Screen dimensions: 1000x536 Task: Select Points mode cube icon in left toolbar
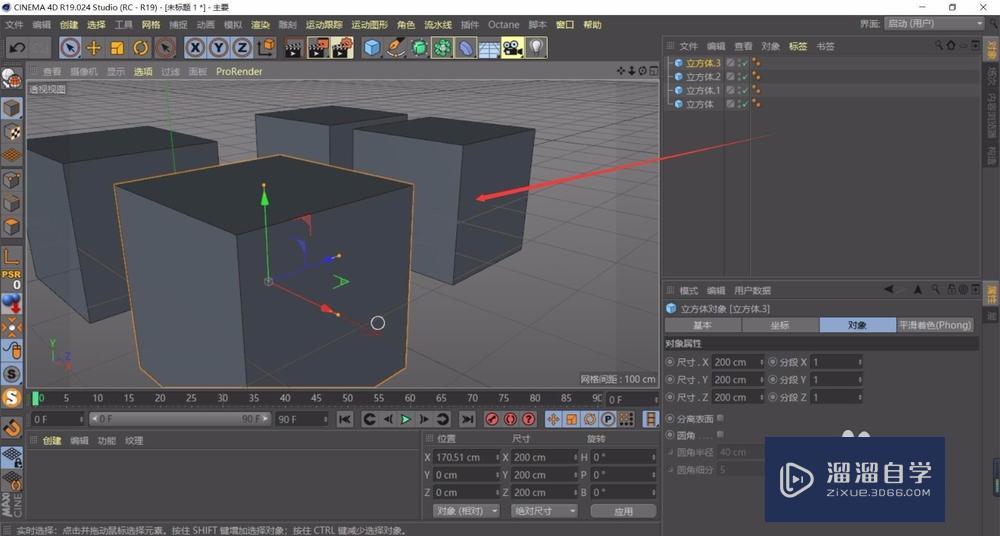(11, 180)
